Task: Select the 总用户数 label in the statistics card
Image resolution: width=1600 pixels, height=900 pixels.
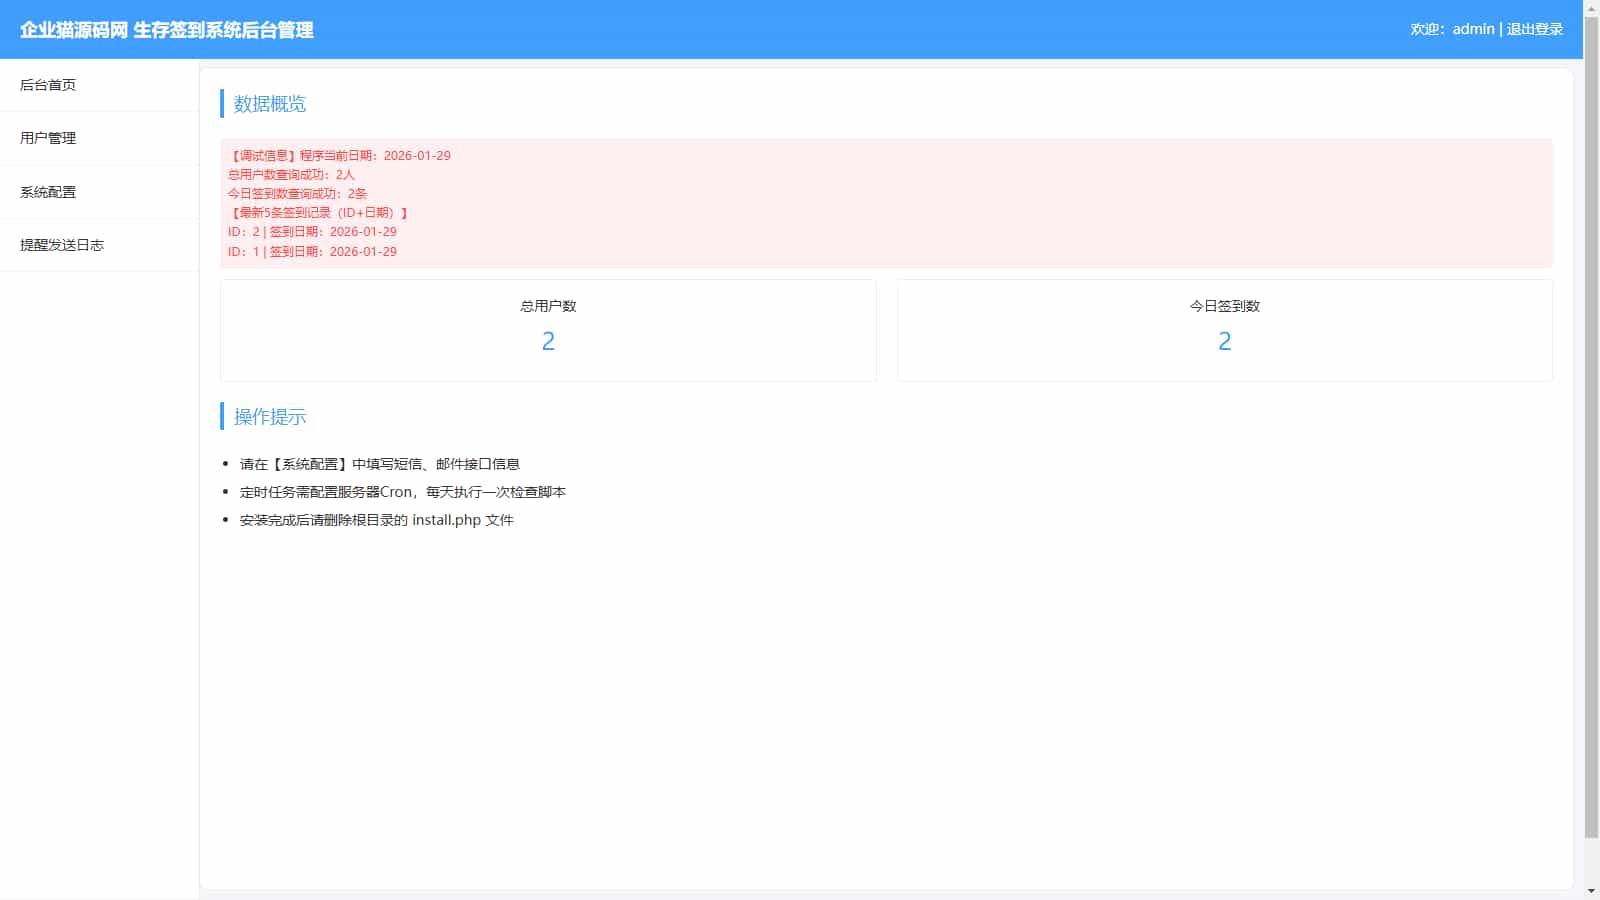Action: click(548, 306)
